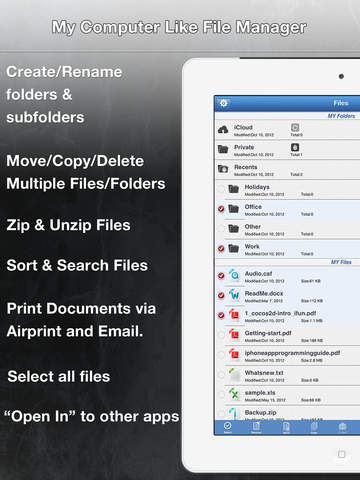Check the Other folder selection circle
360x480 pixels.
(221, 229)
